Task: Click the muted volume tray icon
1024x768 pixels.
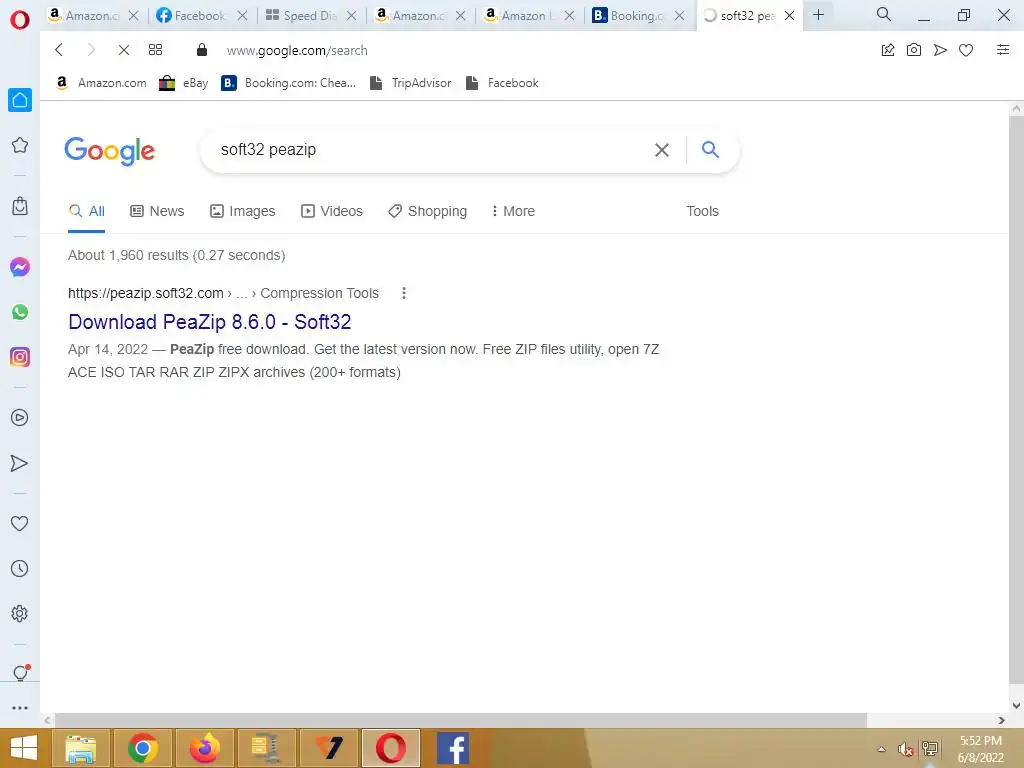Action: click(905, 749)
